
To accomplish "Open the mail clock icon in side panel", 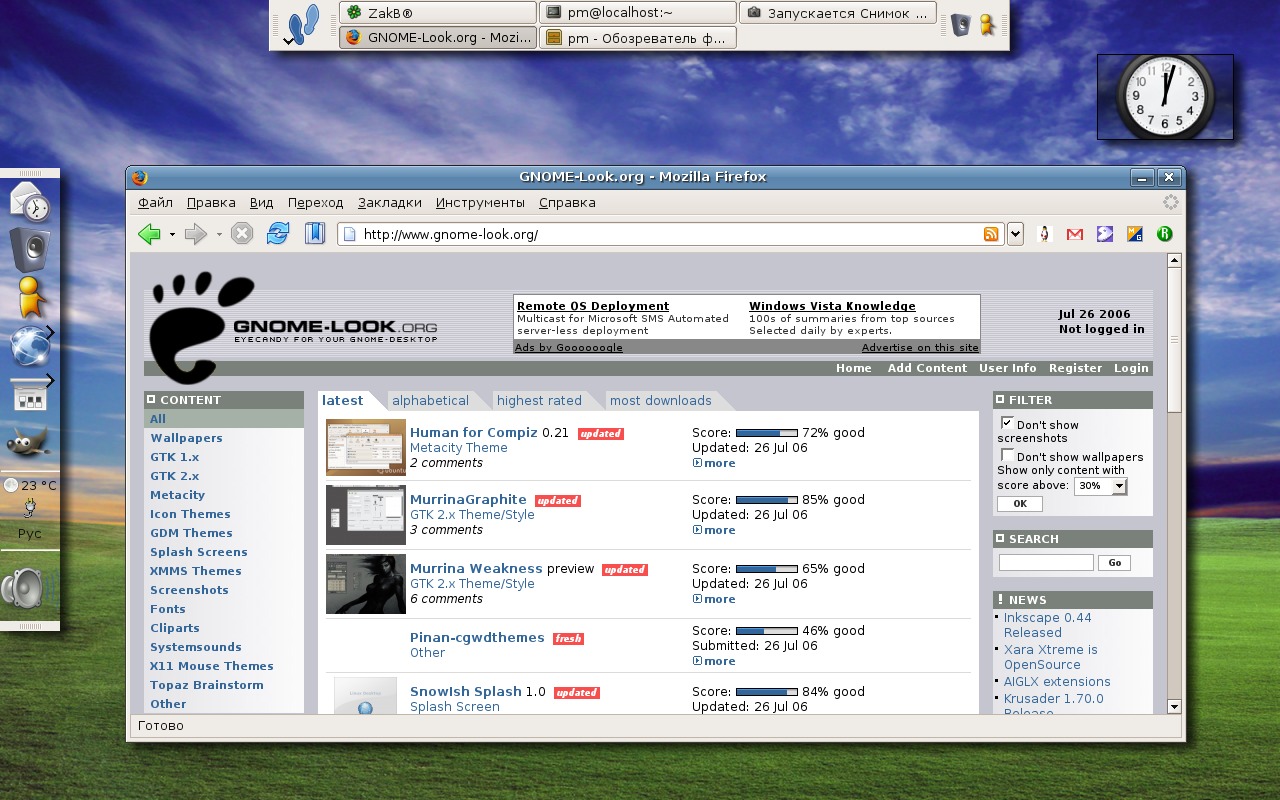I will [x=30, y=201].
